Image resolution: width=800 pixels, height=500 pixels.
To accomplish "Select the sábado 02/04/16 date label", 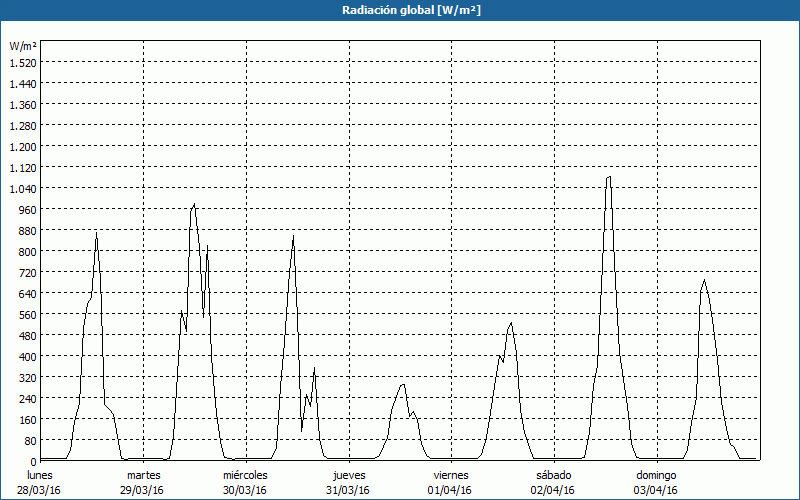I will [x=553, y=482].
